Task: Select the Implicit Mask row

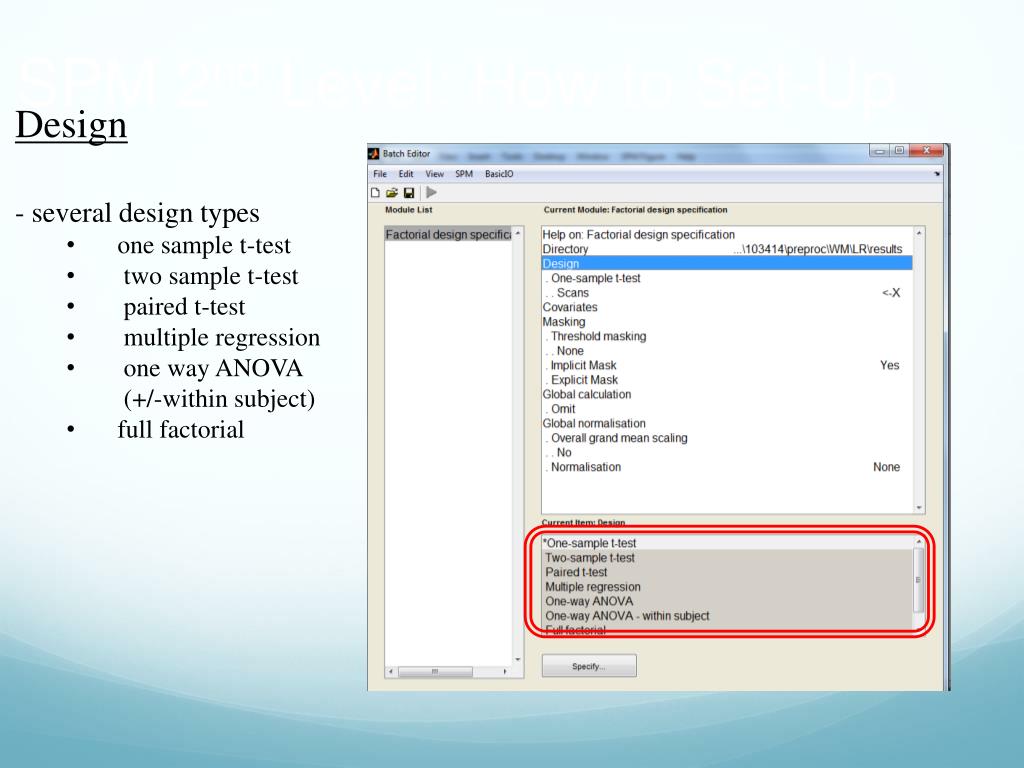Action: click(727, 365)
